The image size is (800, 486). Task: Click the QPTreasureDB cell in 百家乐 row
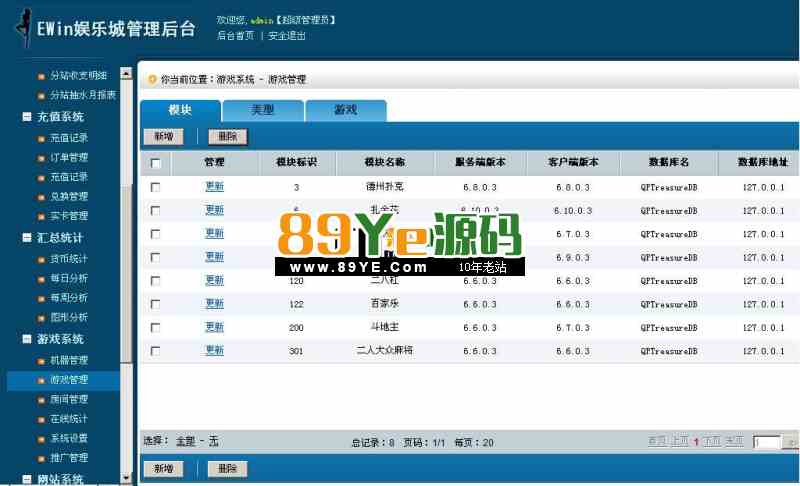(x=669, y=305)
